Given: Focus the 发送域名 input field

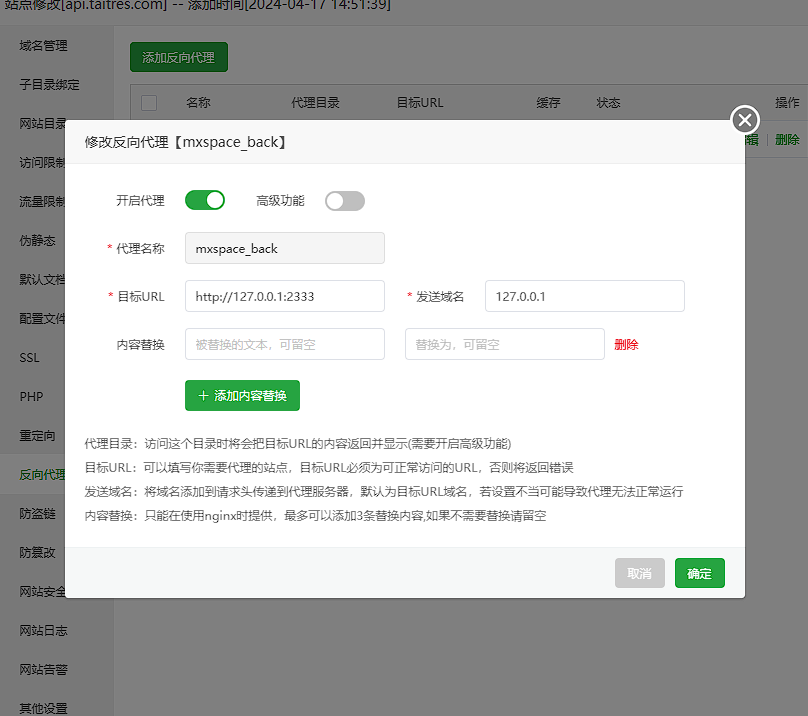Looking at the screenshot, I should click(x=584, y=296).
